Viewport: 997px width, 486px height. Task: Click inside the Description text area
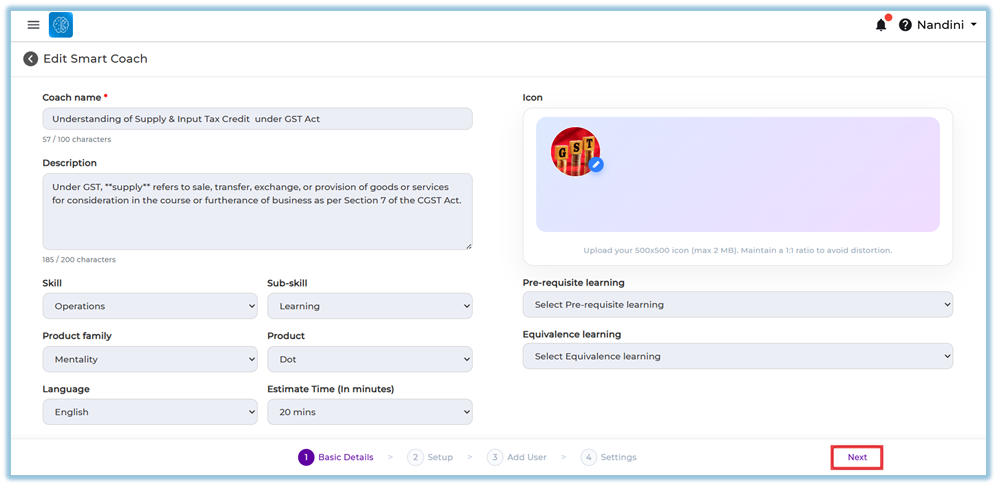click(x=257, y=211)
